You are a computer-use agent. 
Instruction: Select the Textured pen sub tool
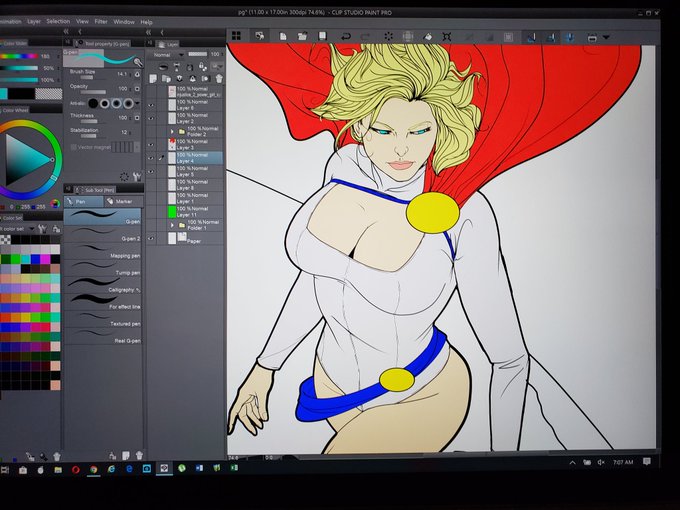click(103, 319)
